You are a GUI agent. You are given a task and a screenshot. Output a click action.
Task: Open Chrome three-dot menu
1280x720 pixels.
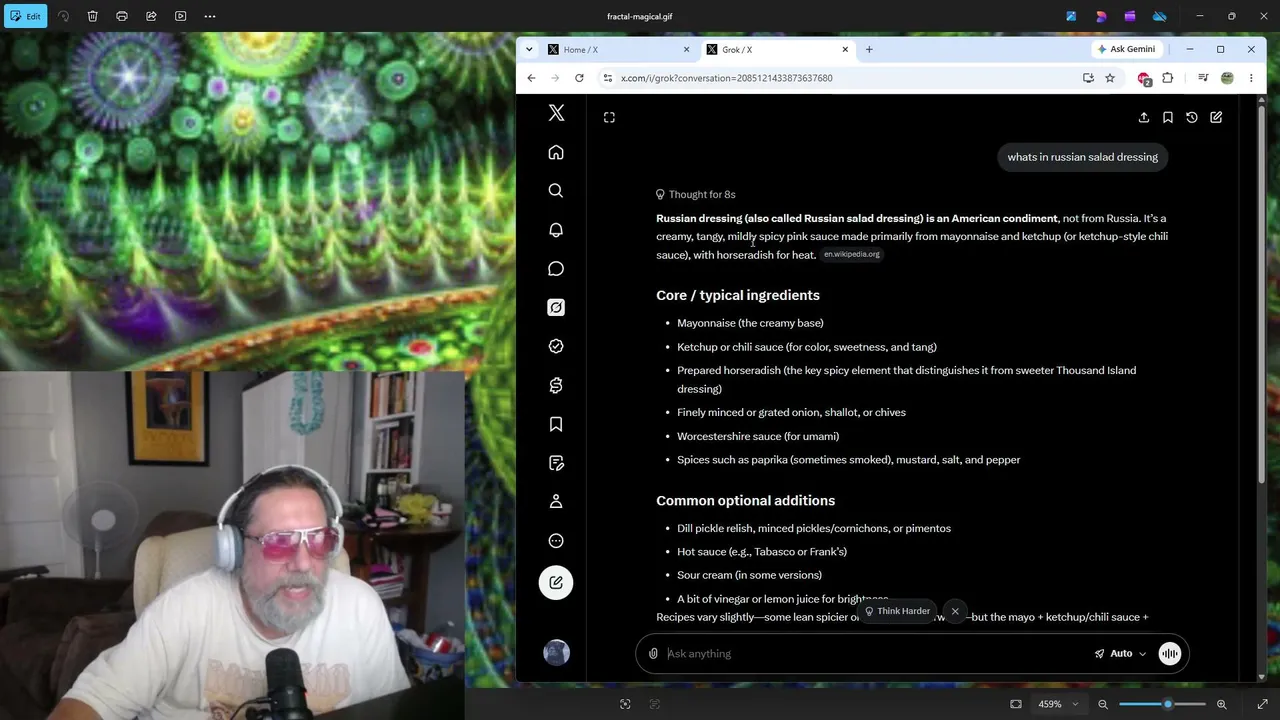(1251, 78)
